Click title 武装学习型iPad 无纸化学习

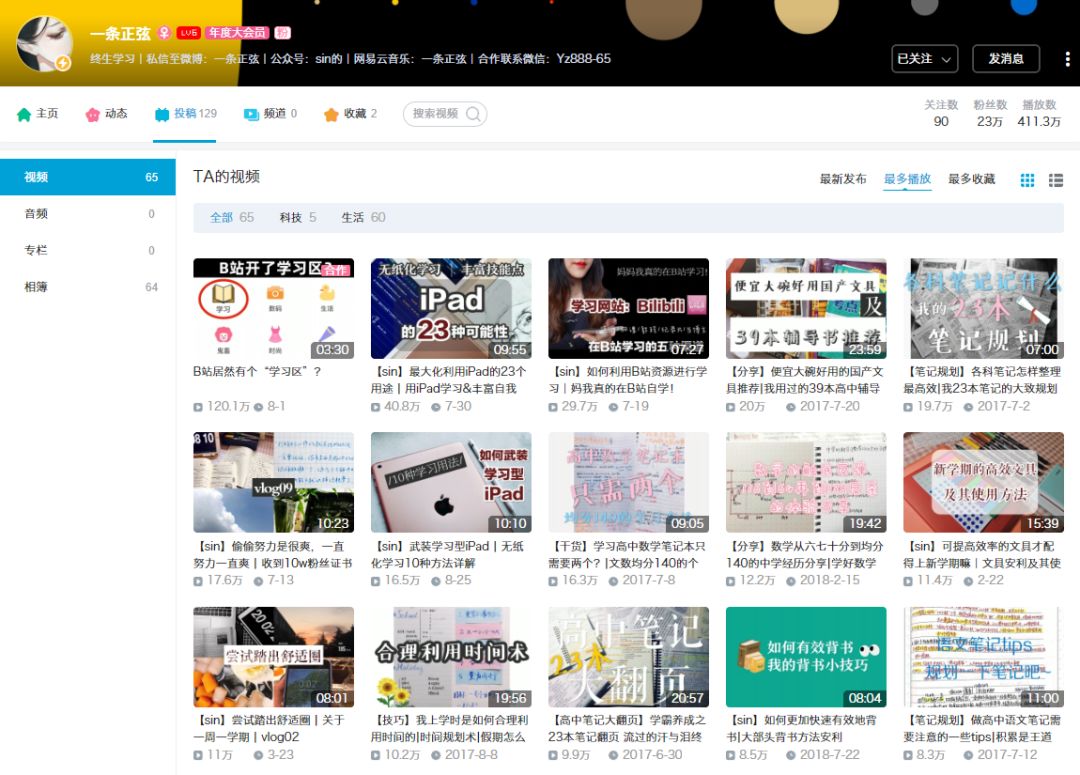tap(448, 555)
